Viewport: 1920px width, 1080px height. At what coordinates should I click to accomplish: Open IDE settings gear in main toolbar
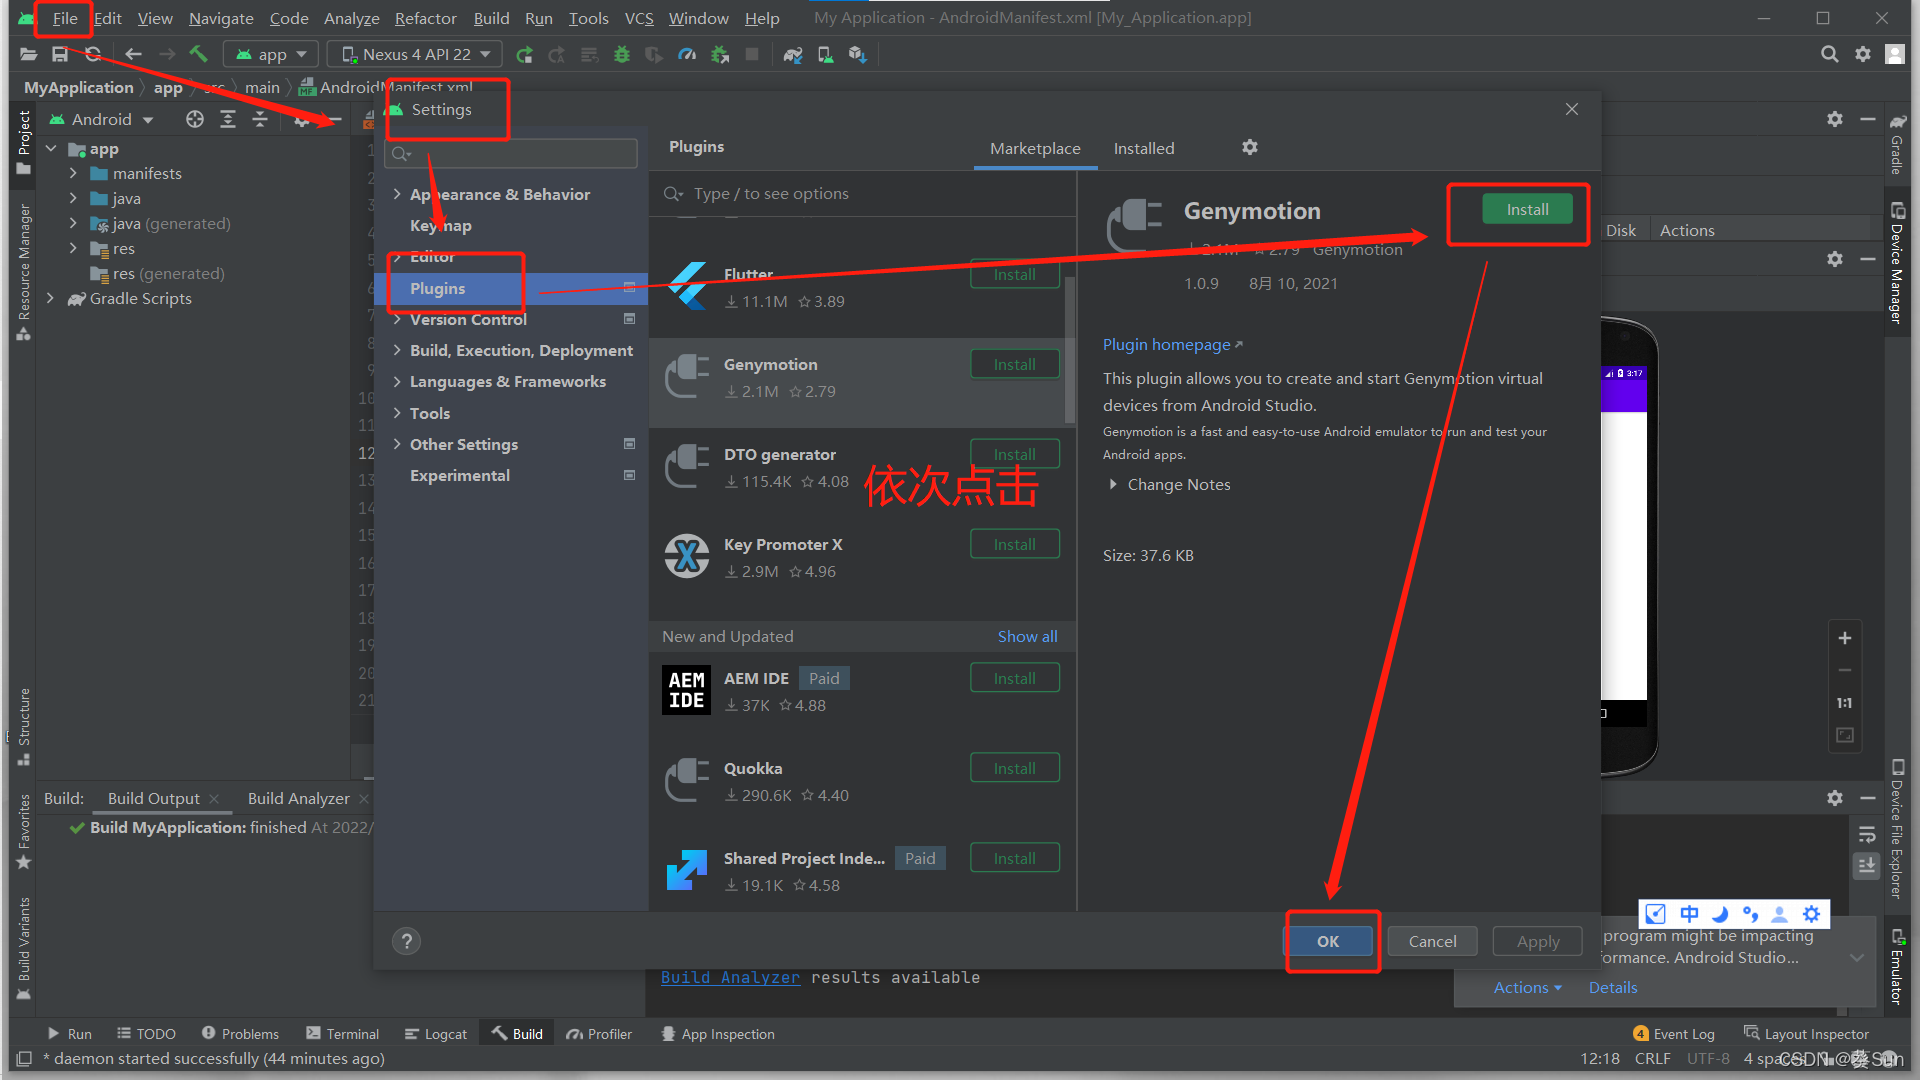[1862, 54]
